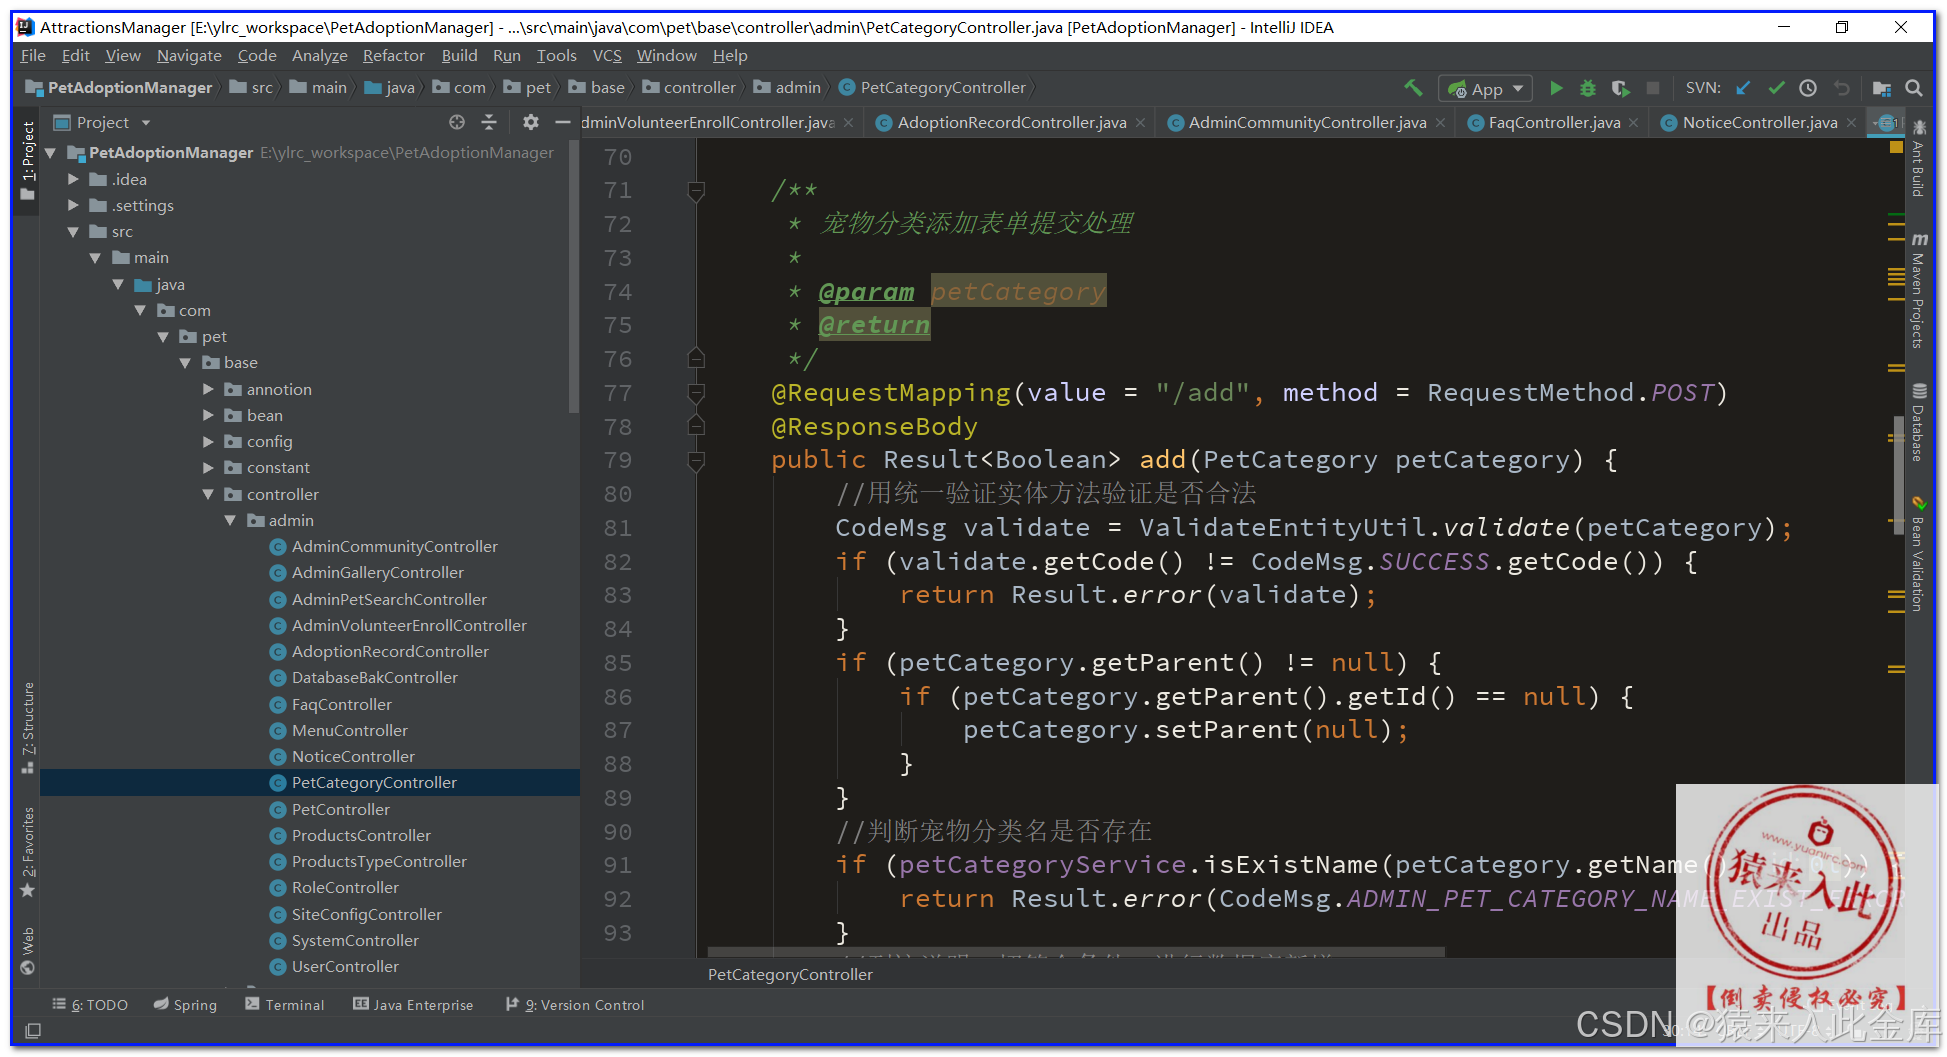
Task: Open the Refactor menu
Action: click(x=393, y=56)
